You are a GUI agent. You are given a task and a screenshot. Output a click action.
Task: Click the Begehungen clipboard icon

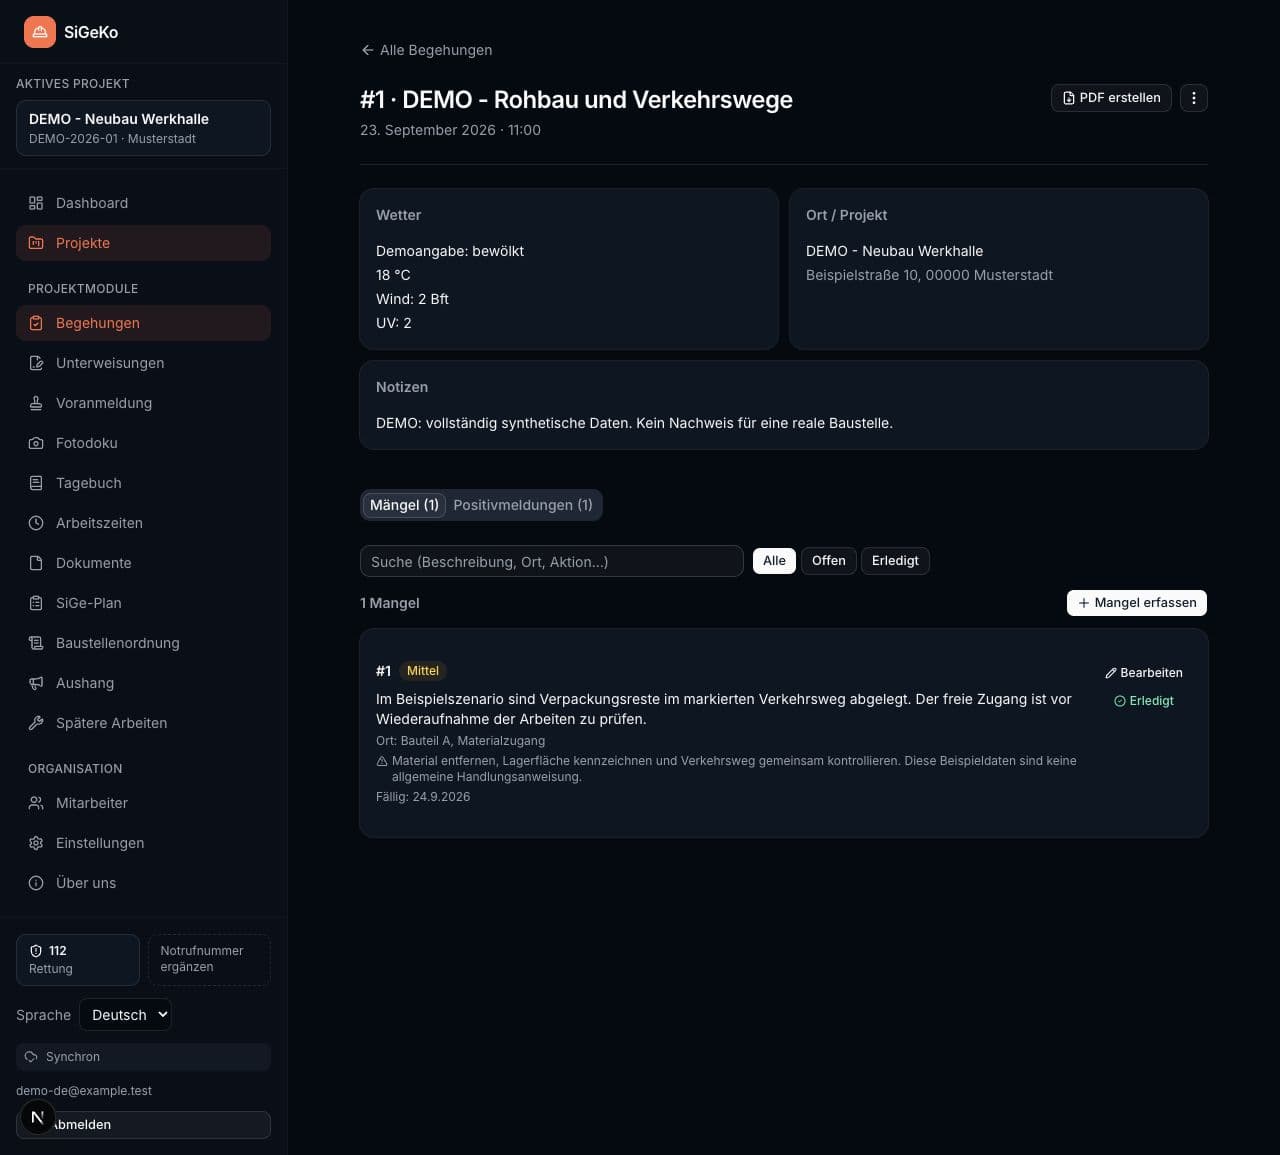coord(36,323)
